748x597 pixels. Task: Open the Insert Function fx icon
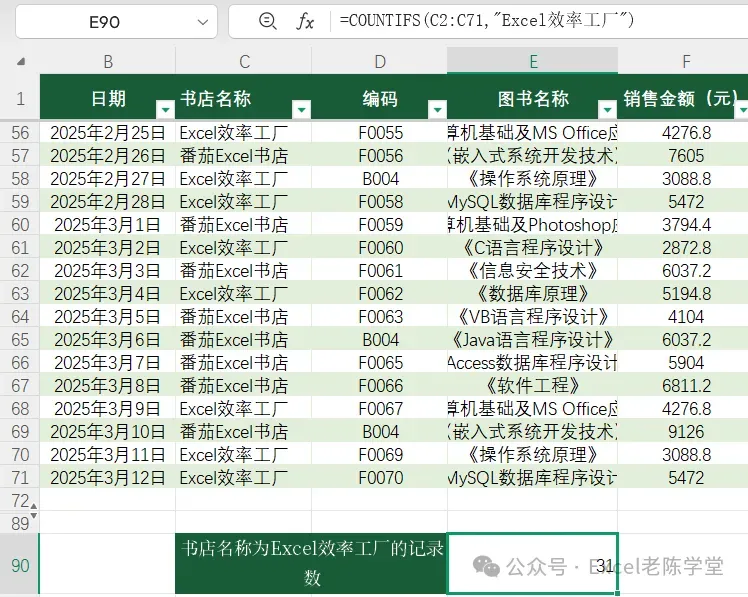click(x=305, y=21)
